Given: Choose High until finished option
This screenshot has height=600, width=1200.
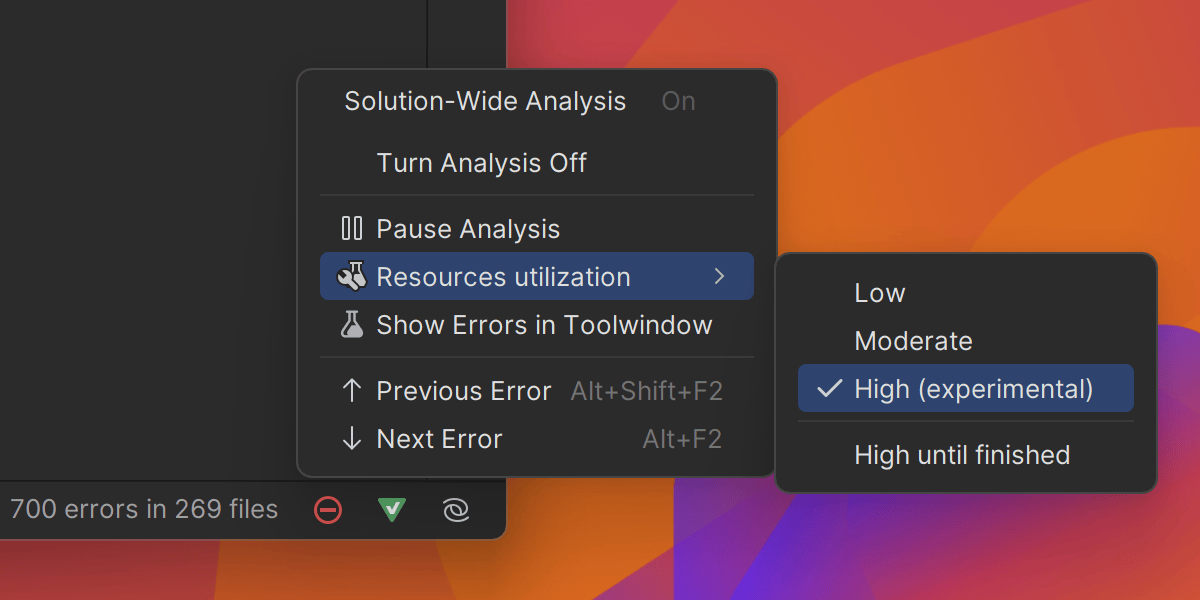Looking at the screenshot, I should [x=962, y=455].
